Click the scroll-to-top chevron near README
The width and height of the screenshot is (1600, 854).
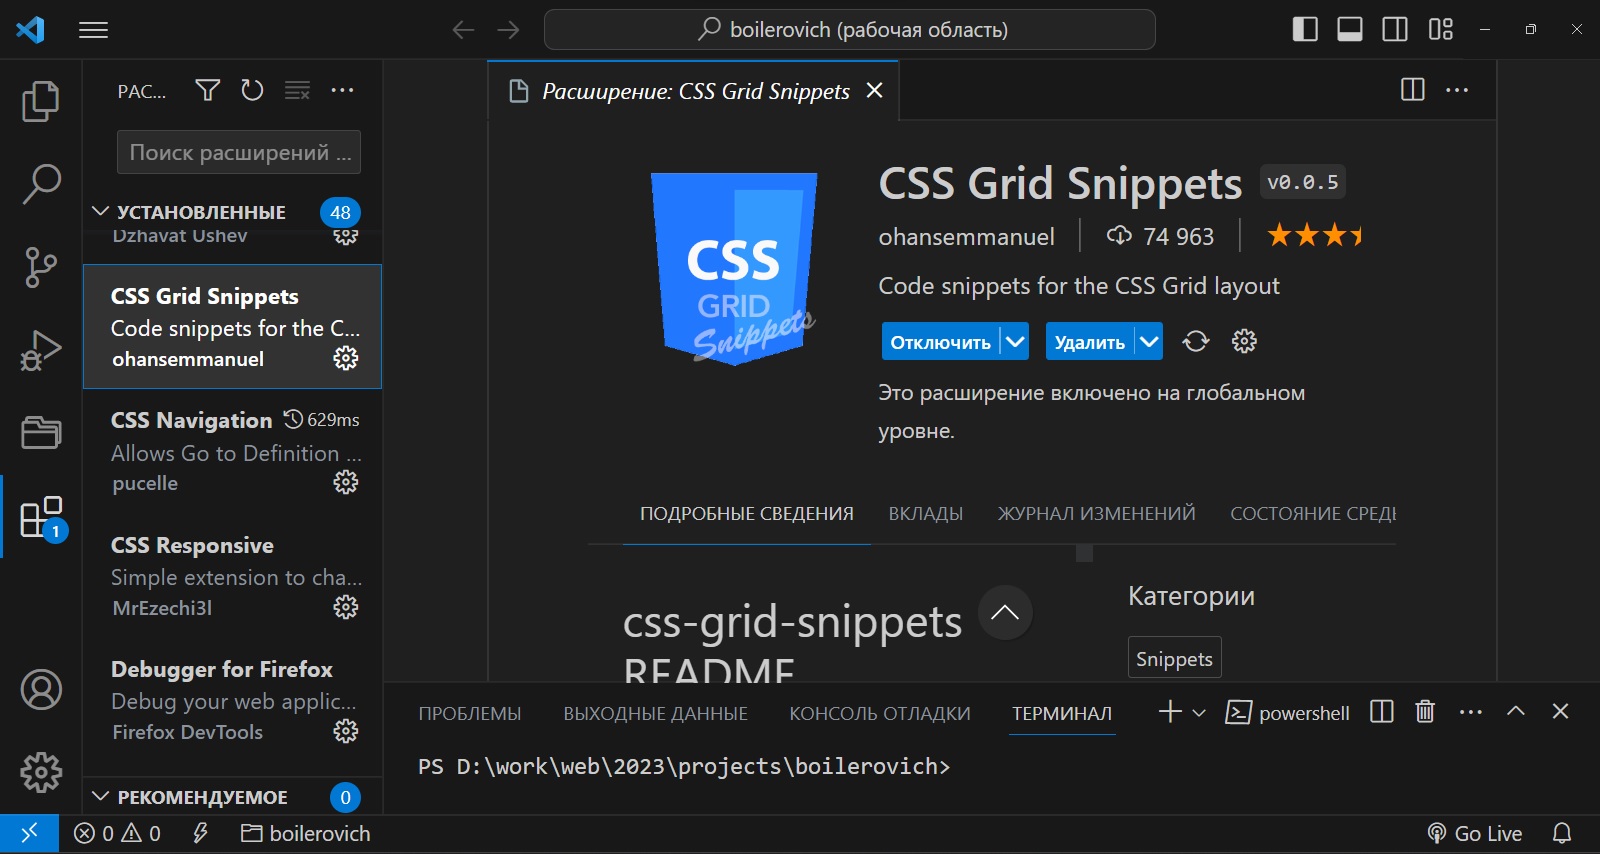tap(1005, 612)
